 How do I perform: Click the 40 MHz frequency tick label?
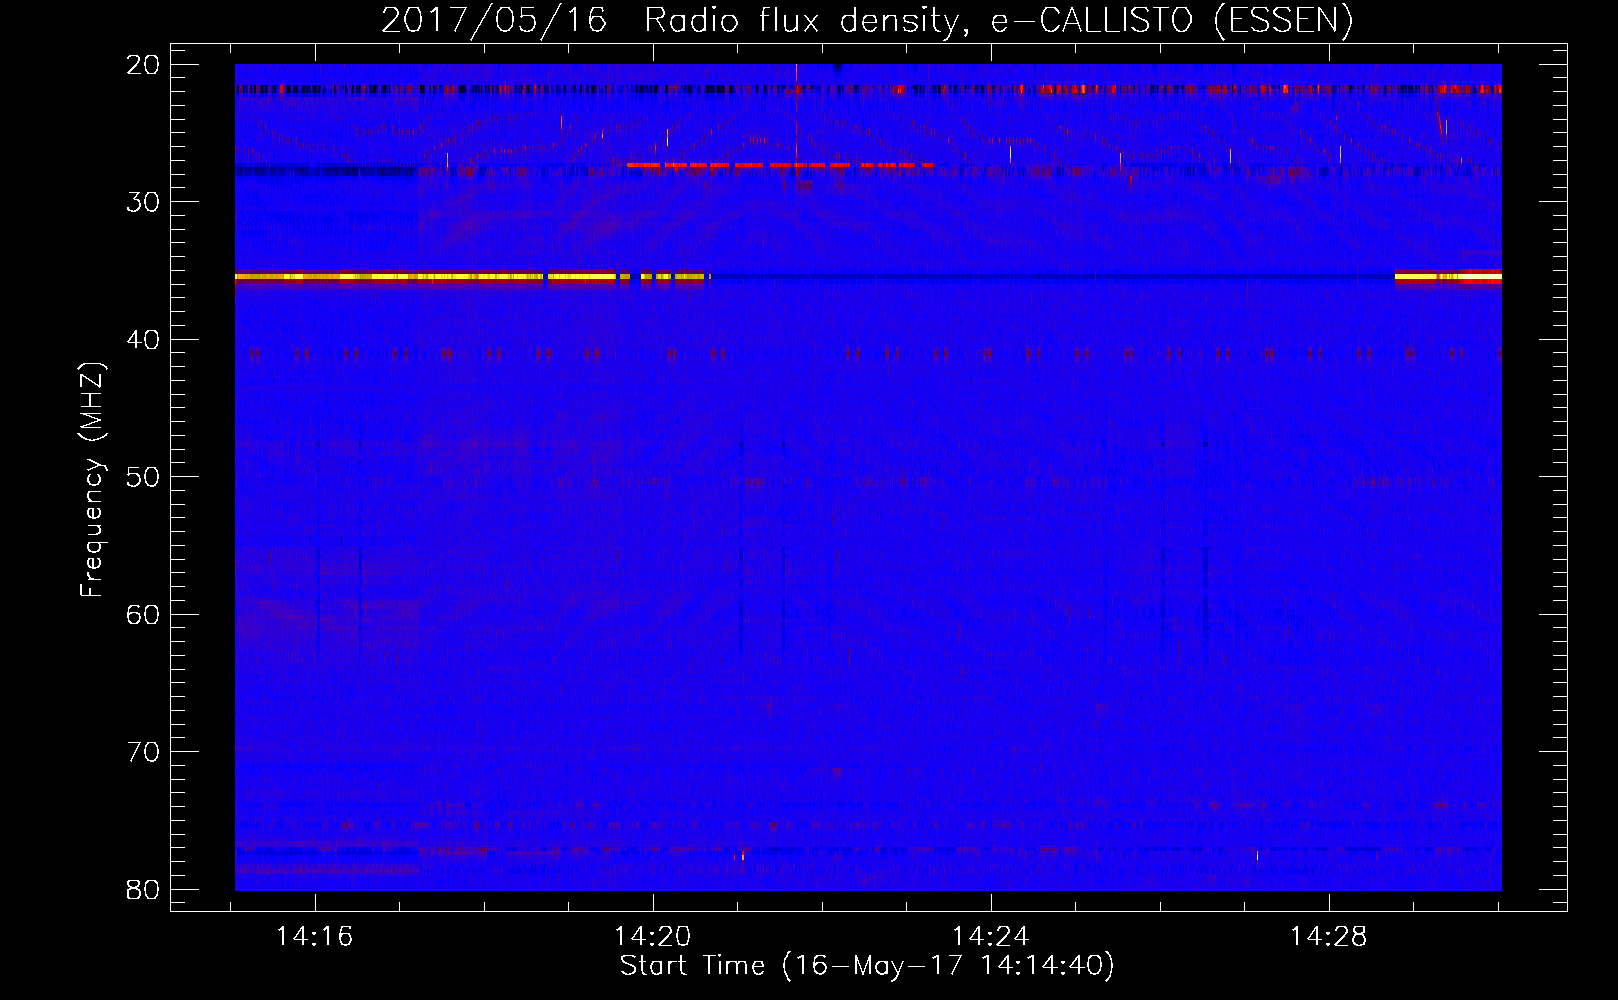click(143, 340)
